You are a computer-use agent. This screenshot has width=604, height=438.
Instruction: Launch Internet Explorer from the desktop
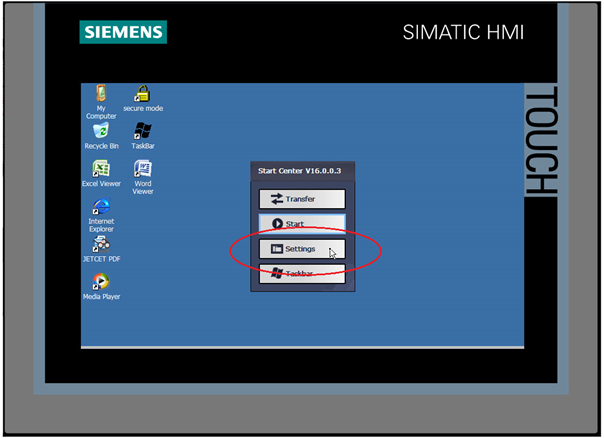click(101, 215)
